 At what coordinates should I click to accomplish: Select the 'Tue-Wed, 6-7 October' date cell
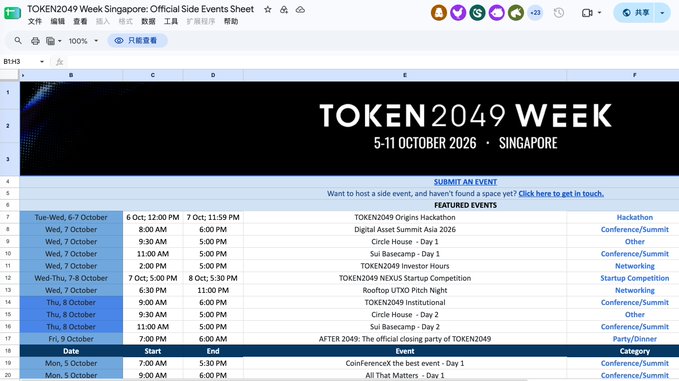71,217
